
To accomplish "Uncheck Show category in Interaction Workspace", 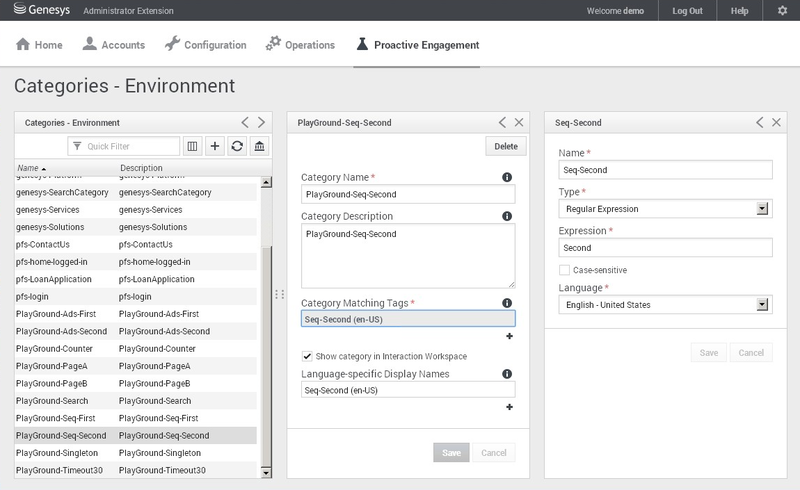I will [x=307, y=356].
